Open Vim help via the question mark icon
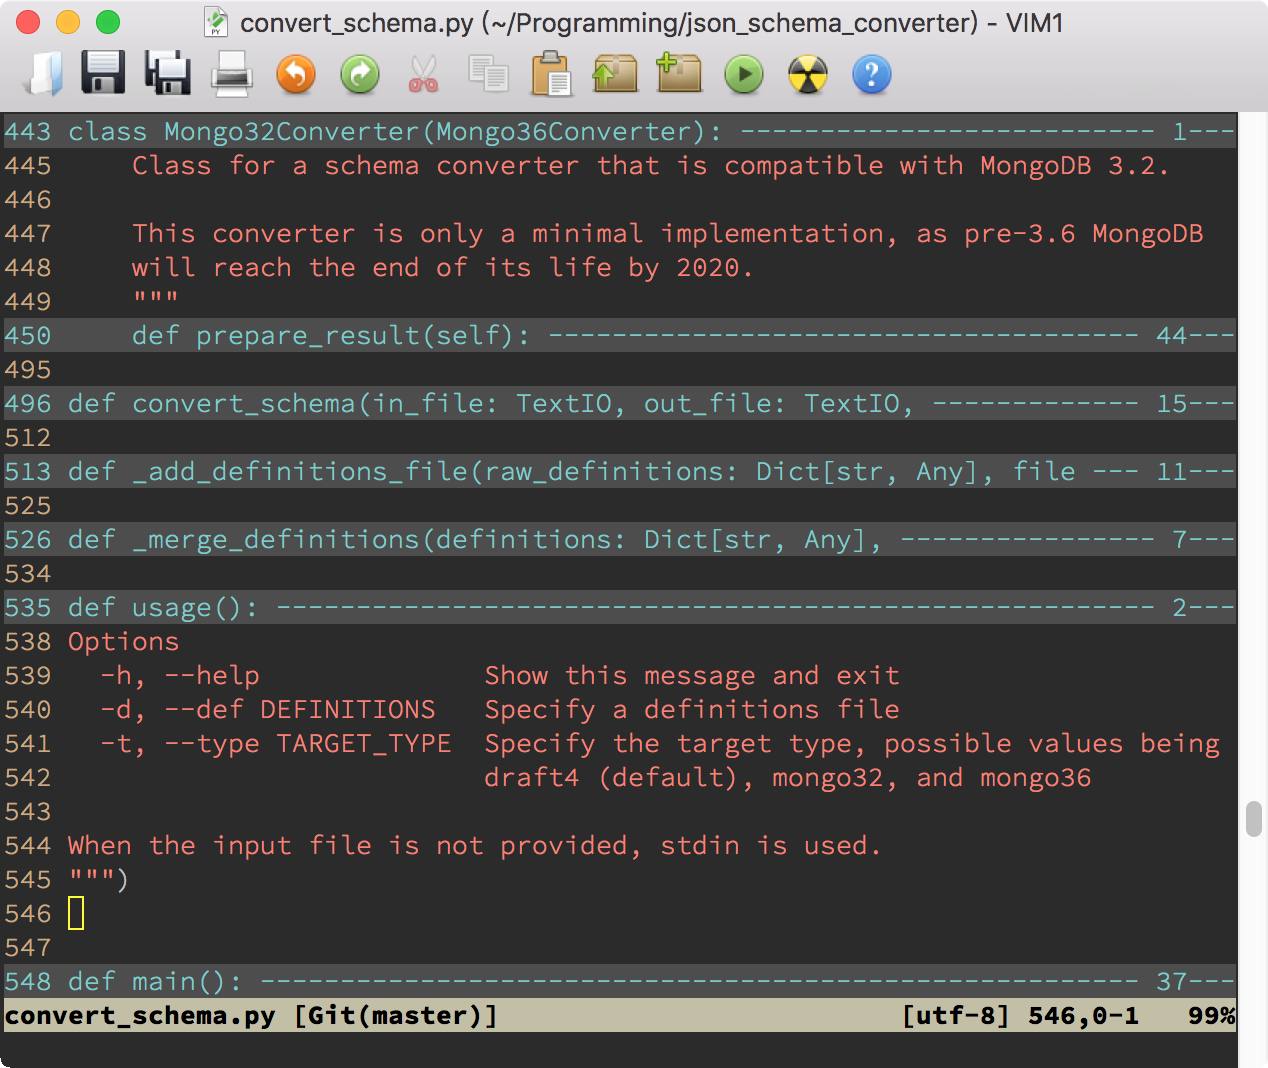The width and height of the screenshot is (1268, 1068). click(x=871, y=74)
